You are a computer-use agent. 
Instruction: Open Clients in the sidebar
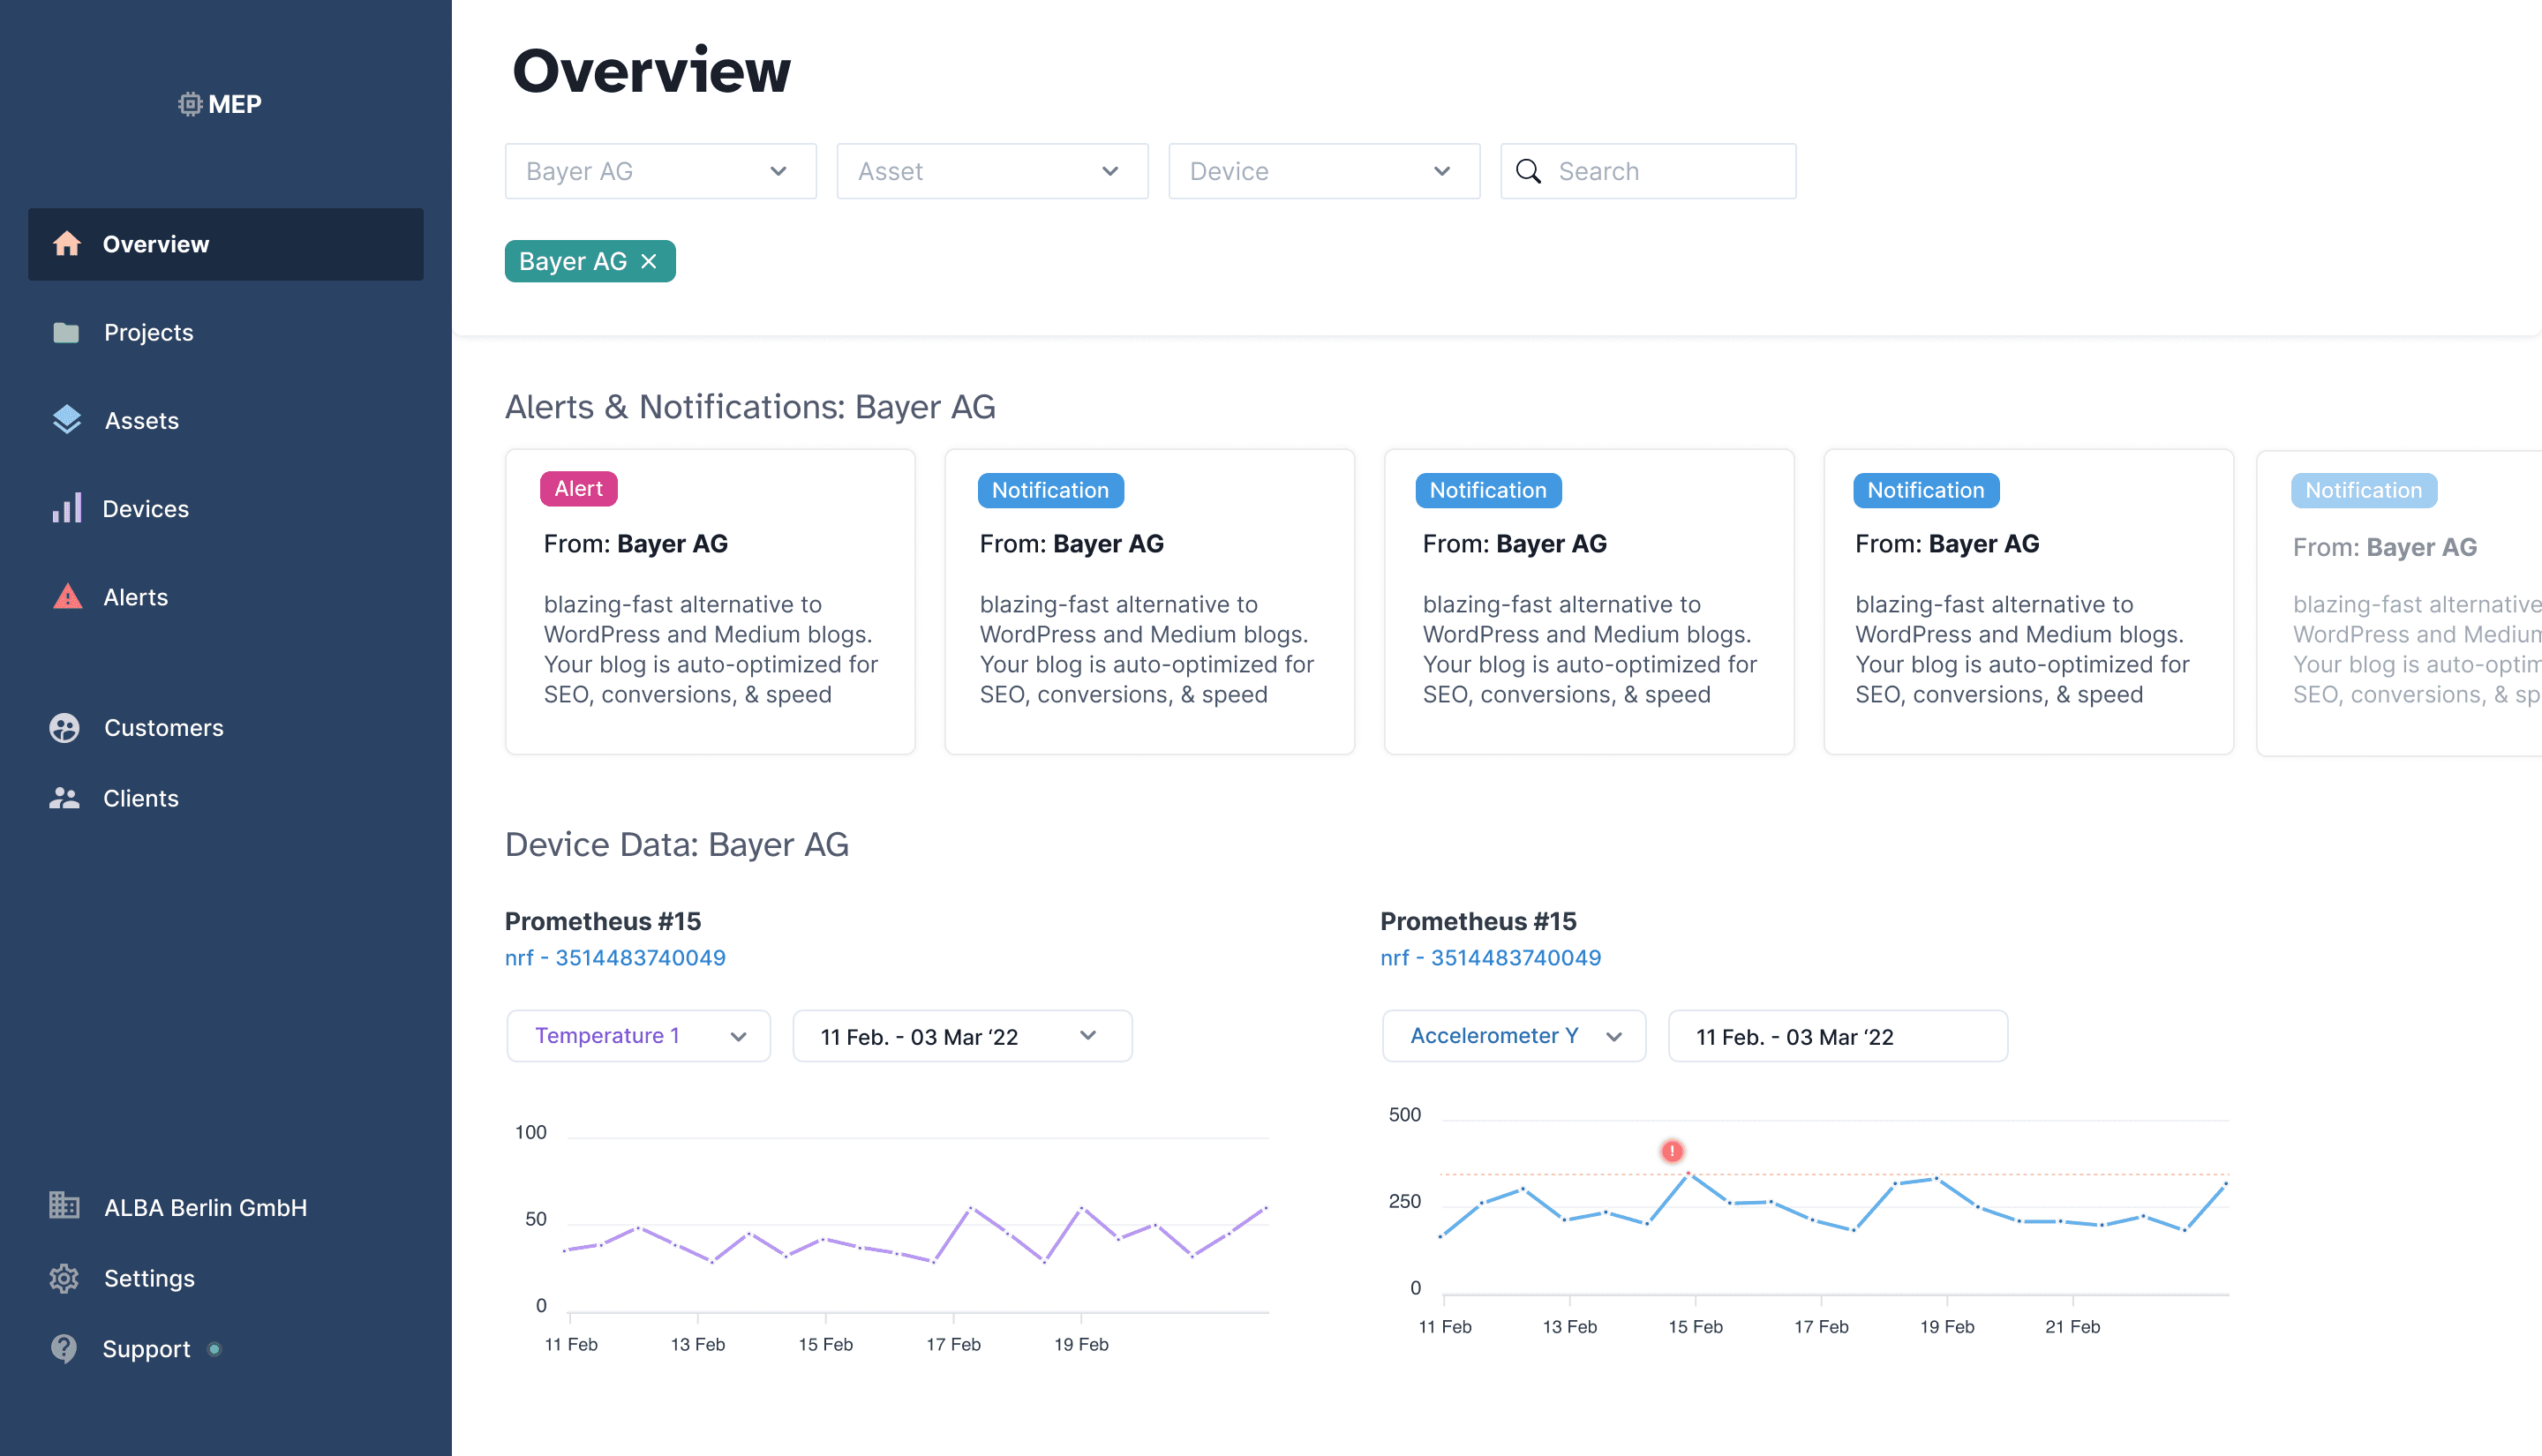point(140,798)
